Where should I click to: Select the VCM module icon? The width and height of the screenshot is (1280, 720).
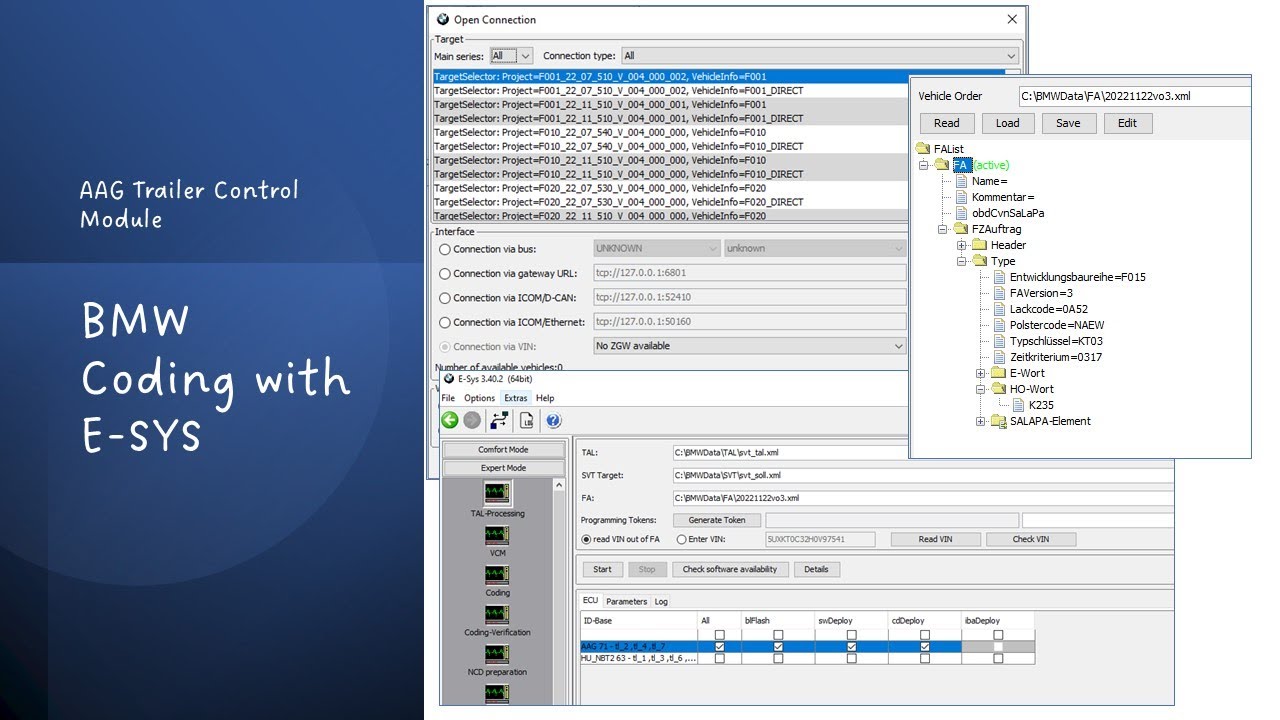point(497,536)
